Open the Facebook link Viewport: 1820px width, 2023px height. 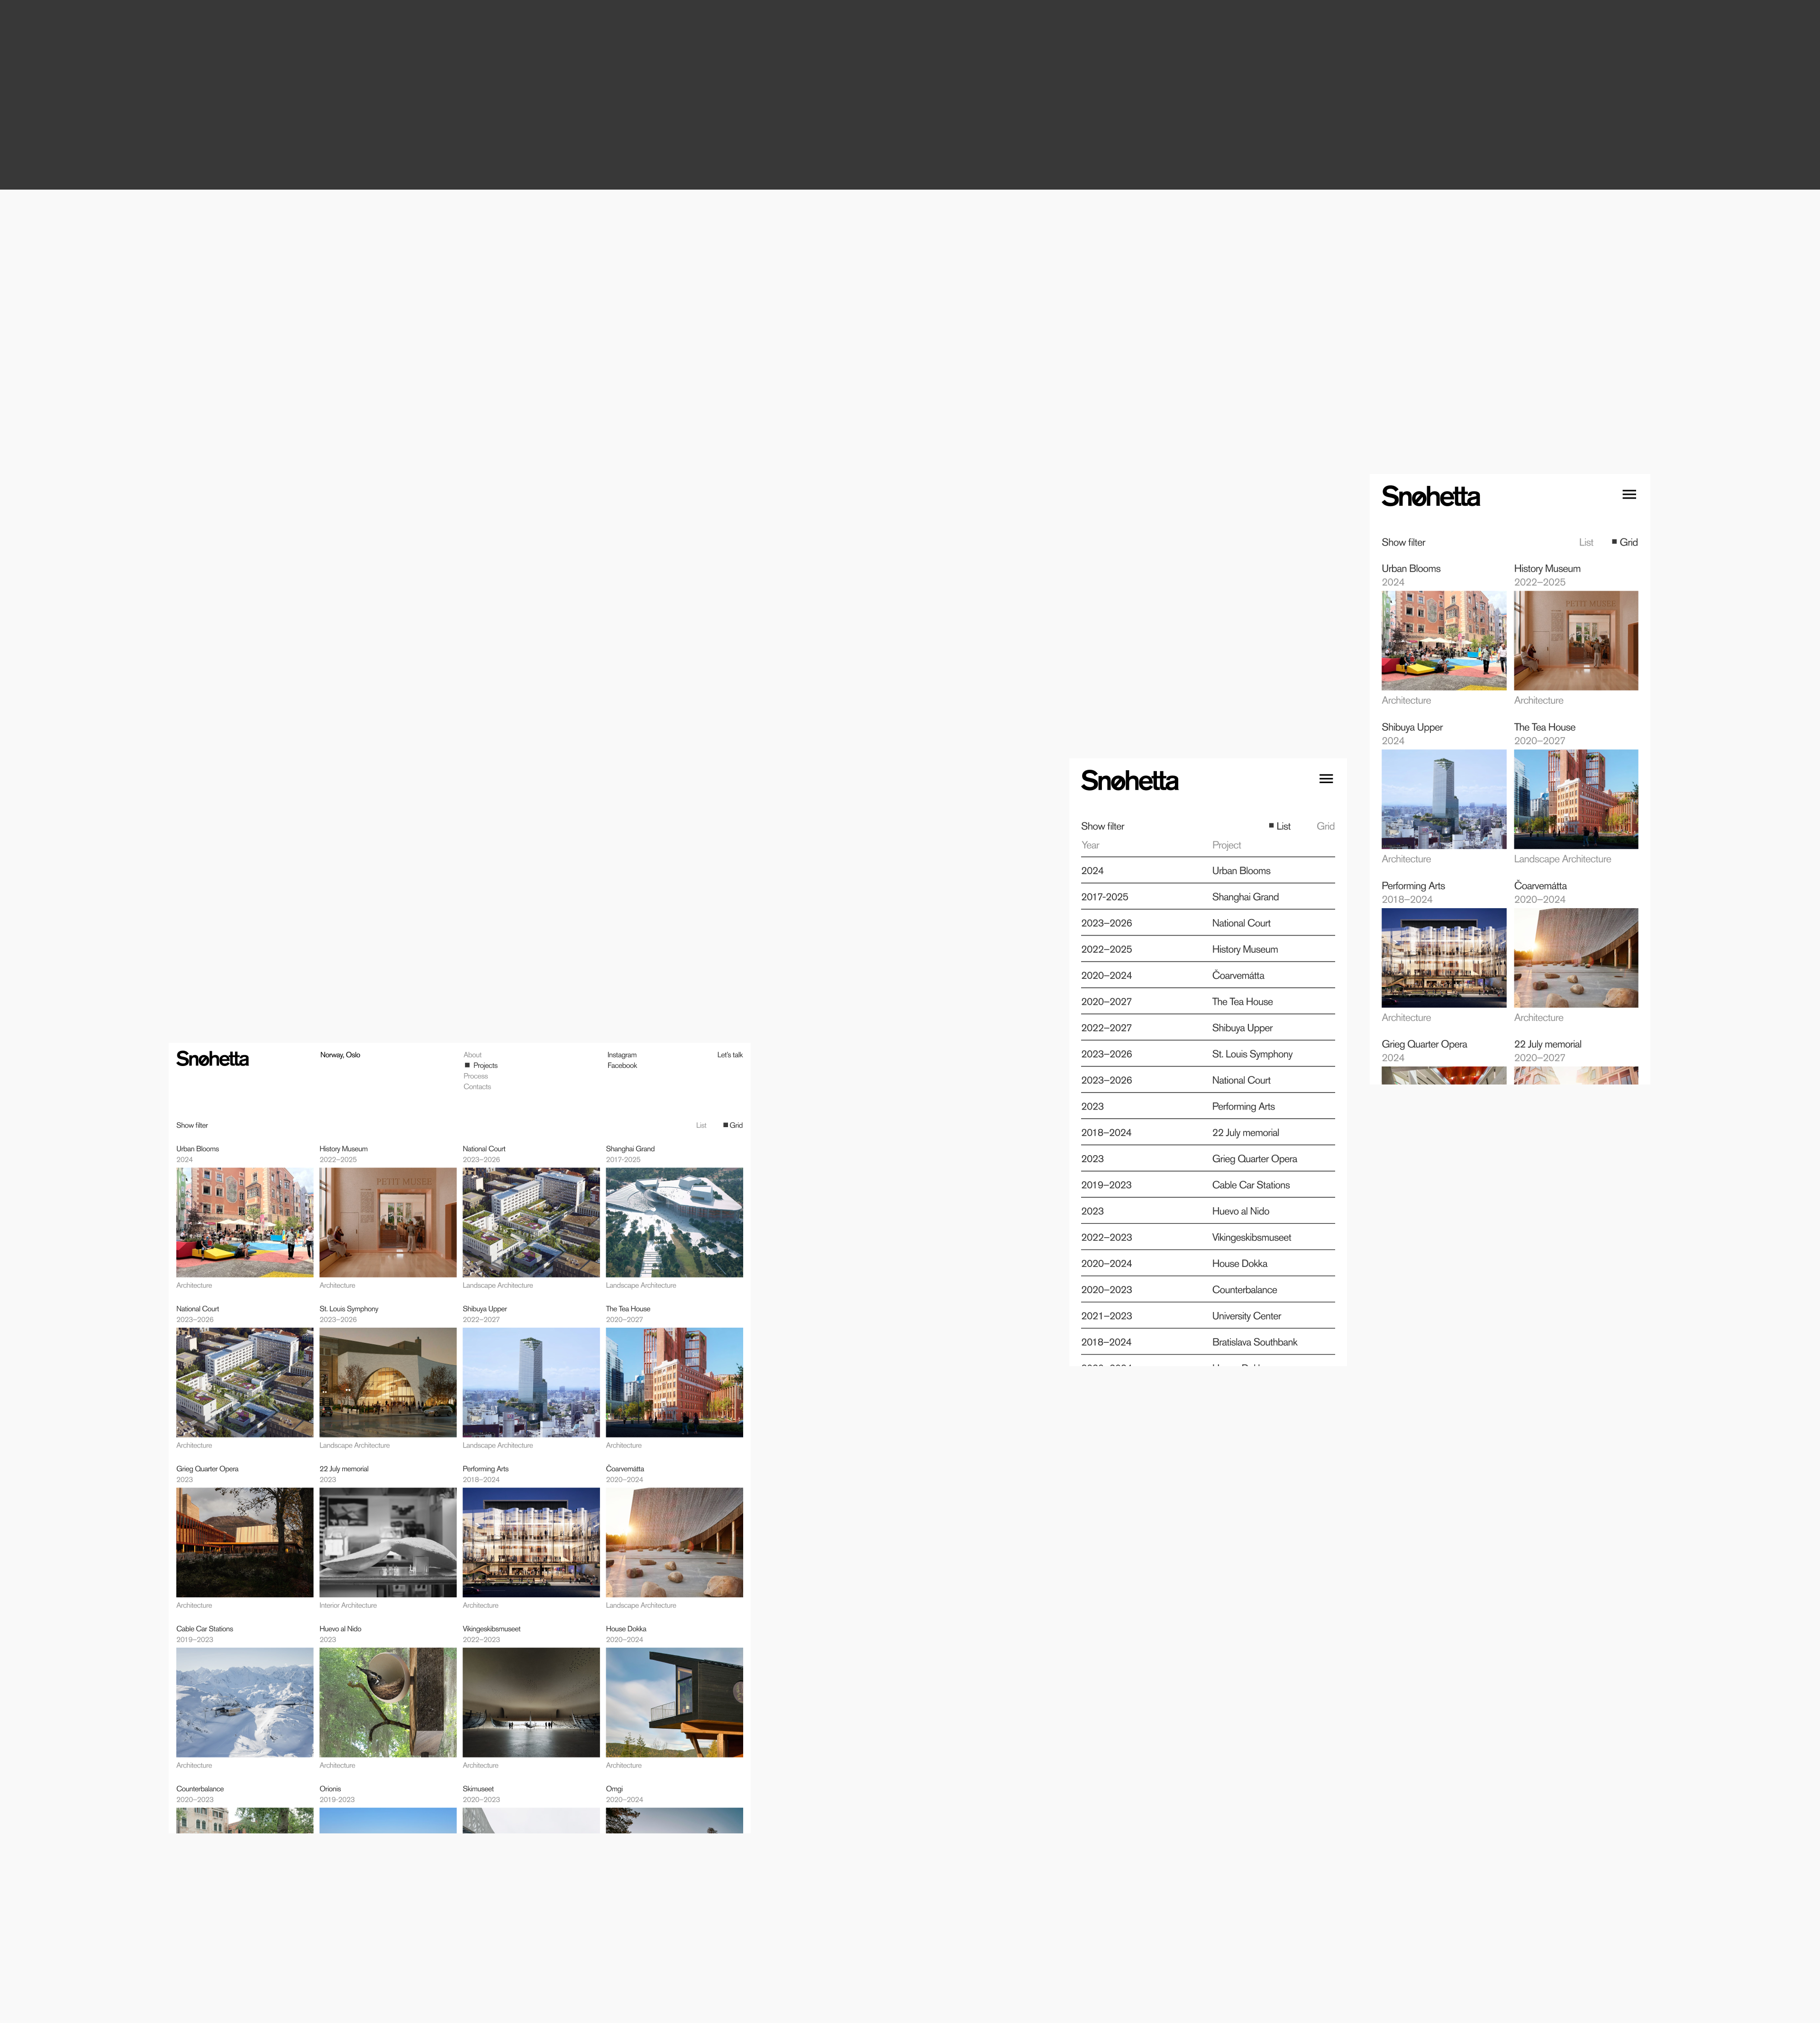coord(621,1066)
